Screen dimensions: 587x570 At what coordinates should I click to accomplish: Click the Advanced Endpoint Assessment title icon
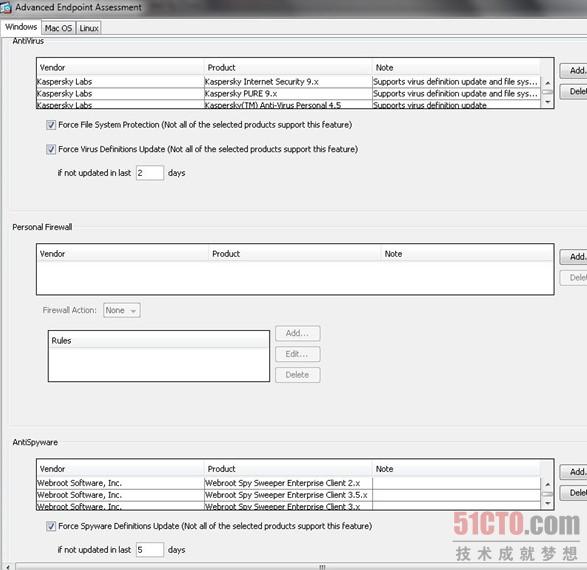(6, 7)
